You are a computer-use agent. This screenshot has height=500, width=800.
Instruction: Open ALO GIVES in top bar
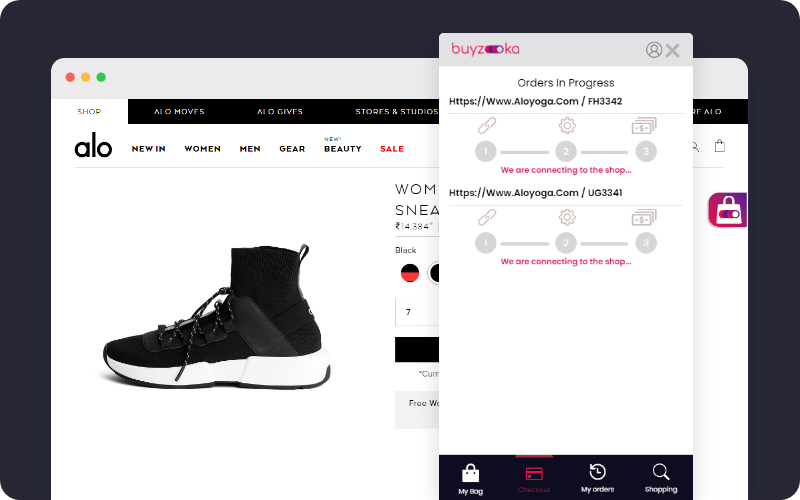tap(280, 111)
